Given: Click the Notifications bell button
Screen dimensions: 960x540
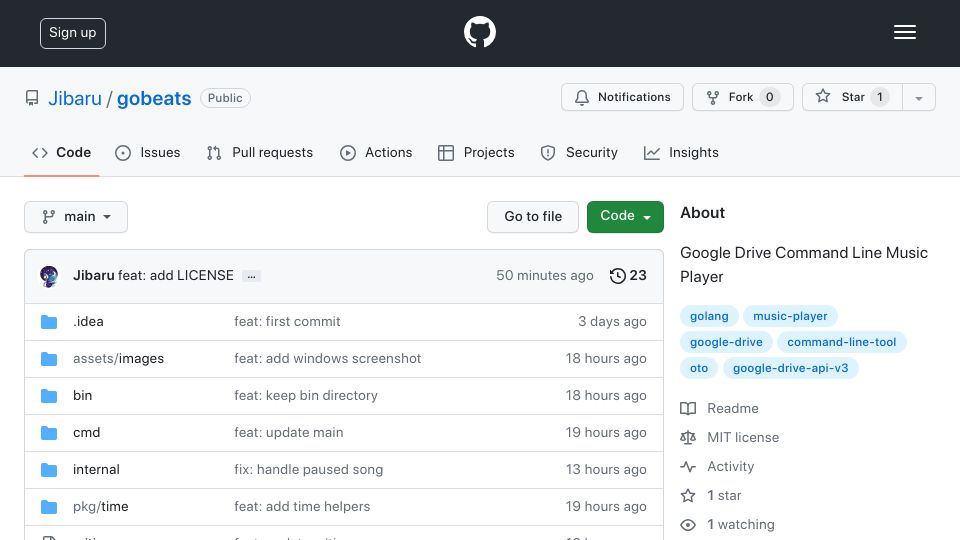Looking at the screenshot, I should tap(622, 97).
